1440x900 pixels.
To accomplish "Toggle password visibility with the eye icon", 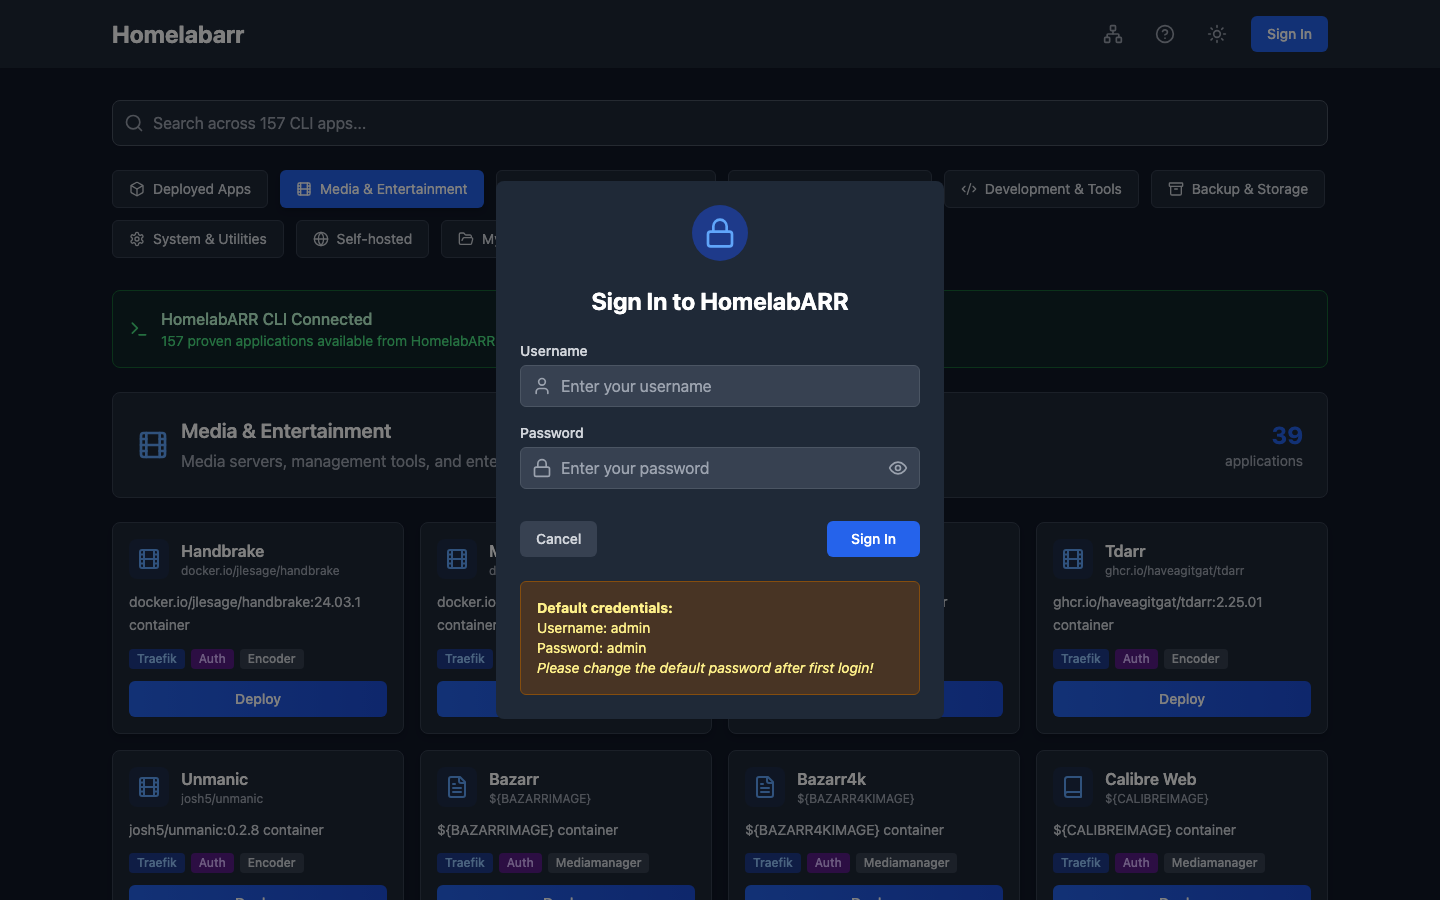I will 897,467.
